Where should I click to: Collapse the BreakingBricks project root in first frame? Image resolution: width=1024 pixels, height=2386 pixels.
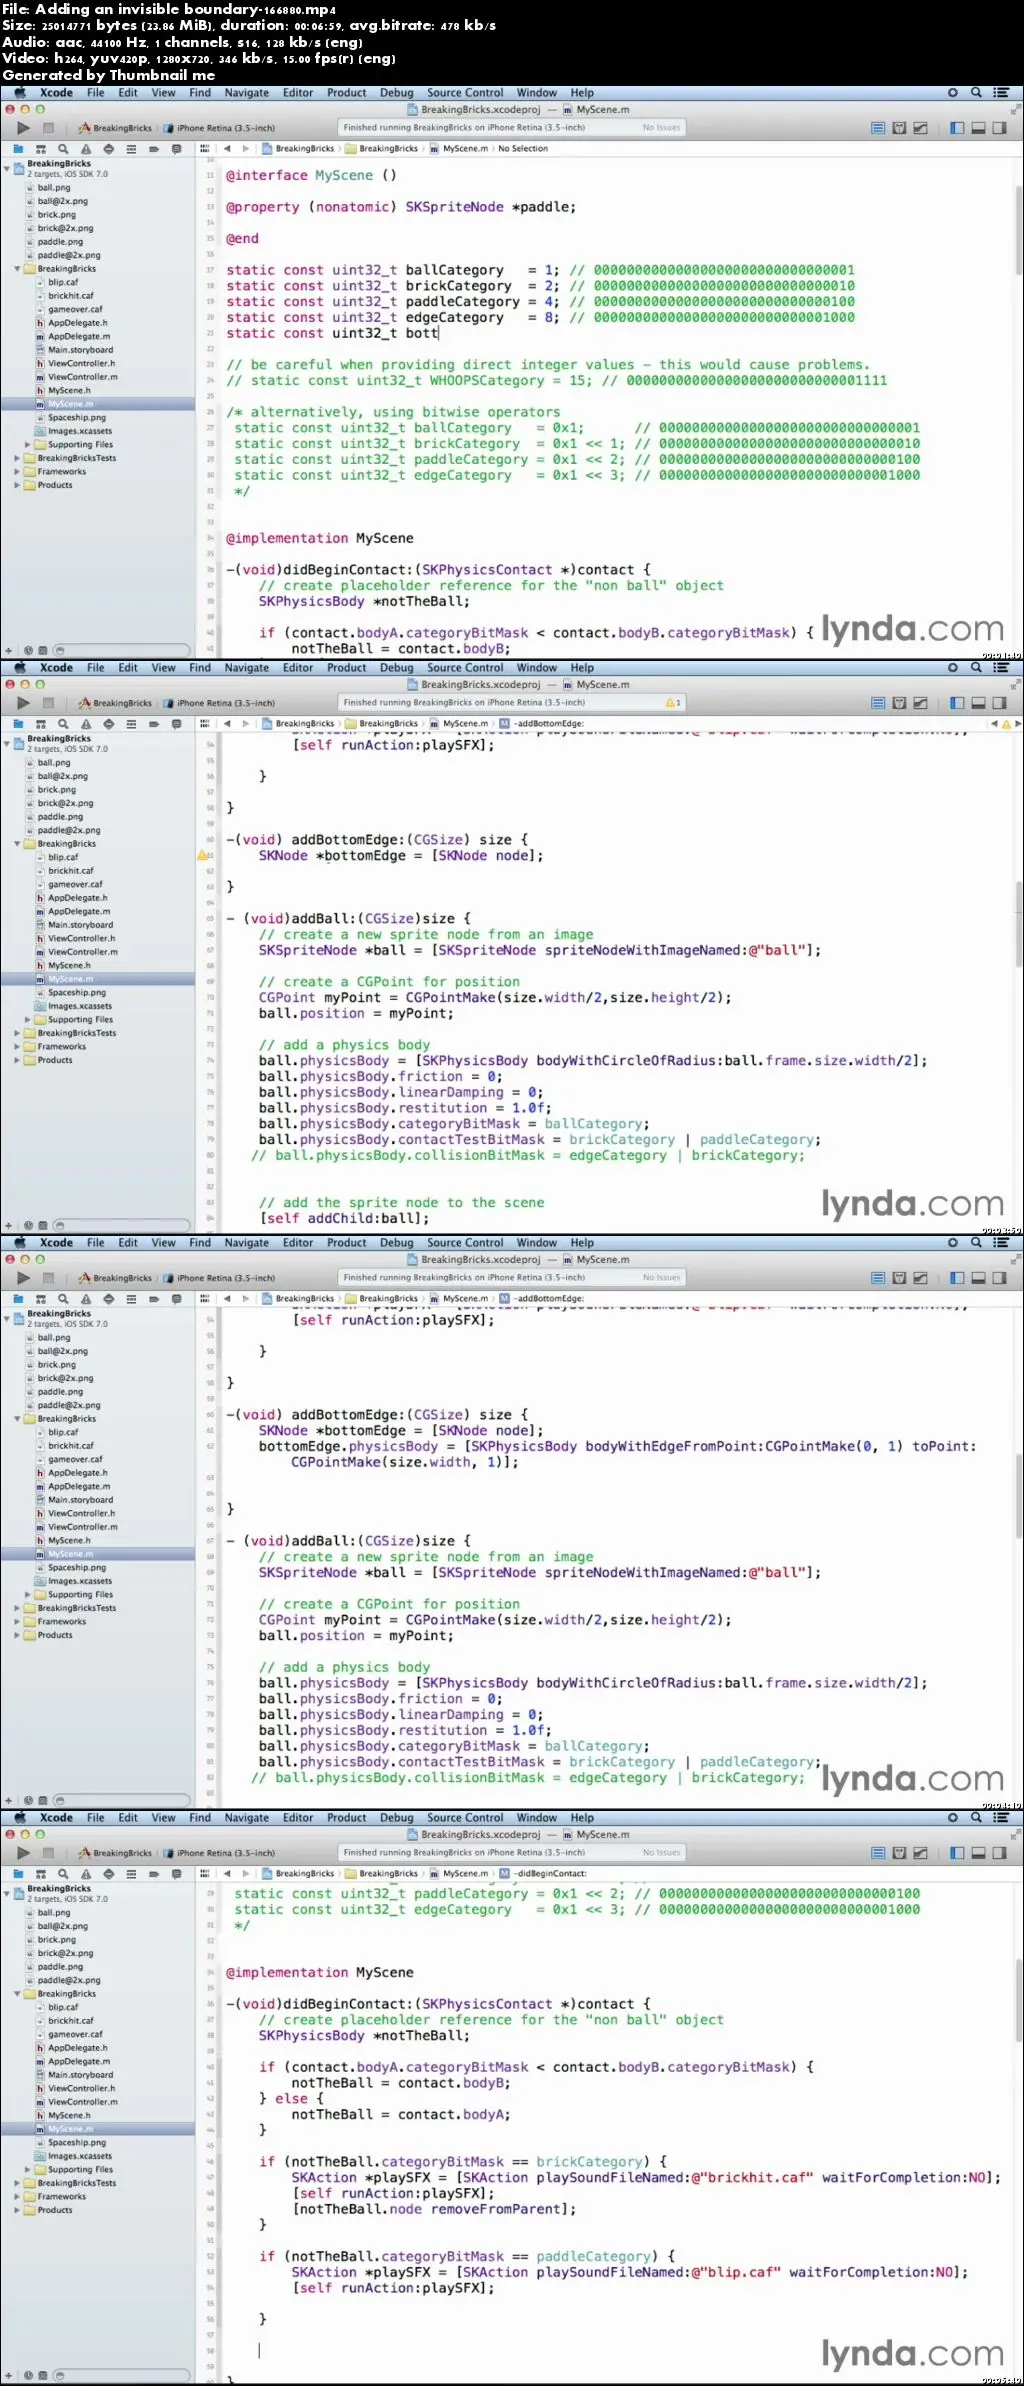pos(7,169)
